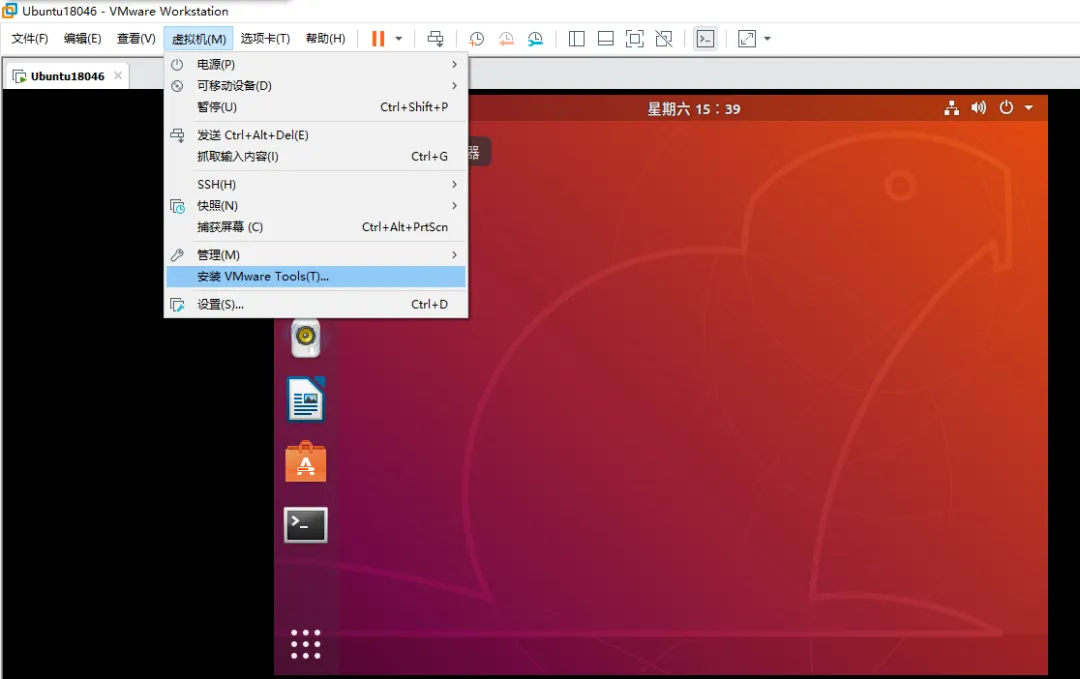Switch to the Ubuntu18046 VM tab
The image size is (1080, 679).
[67, 76]
